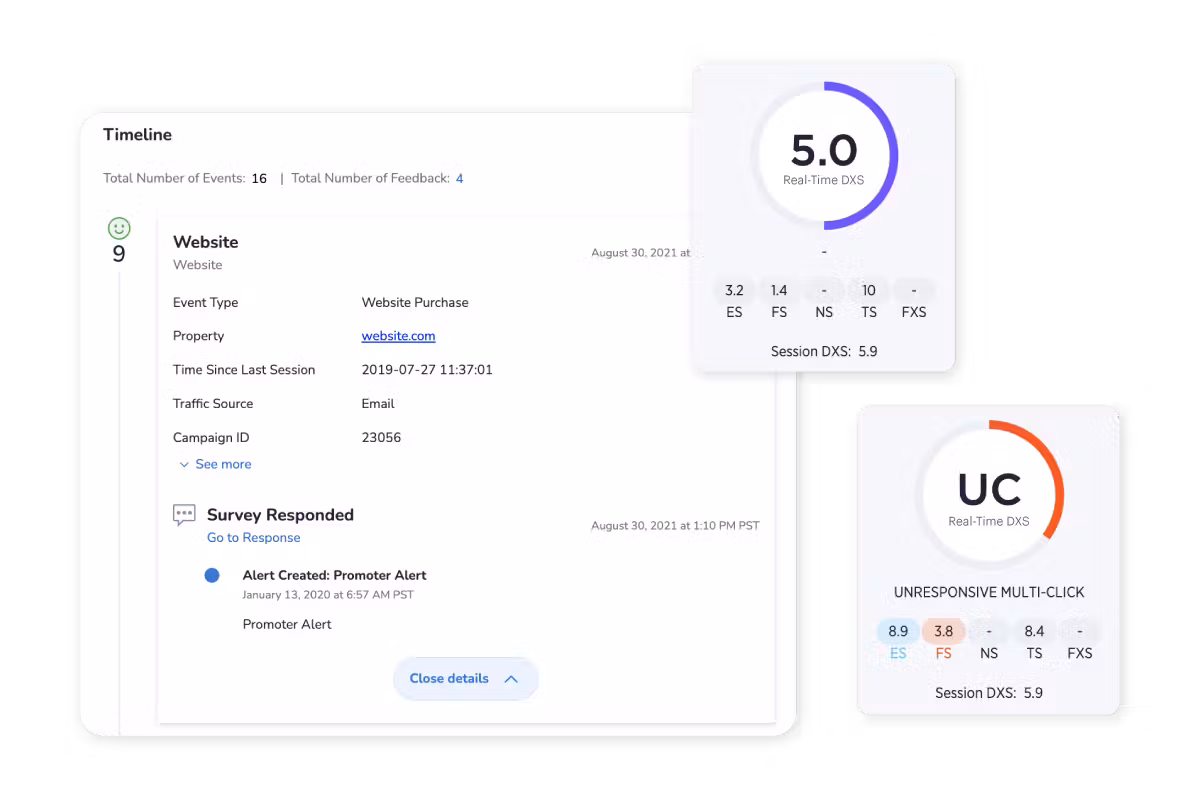Click the blue Promoter Alert dot marker
The width and height of the screenshot is (1200, 800).
[212, 575]
